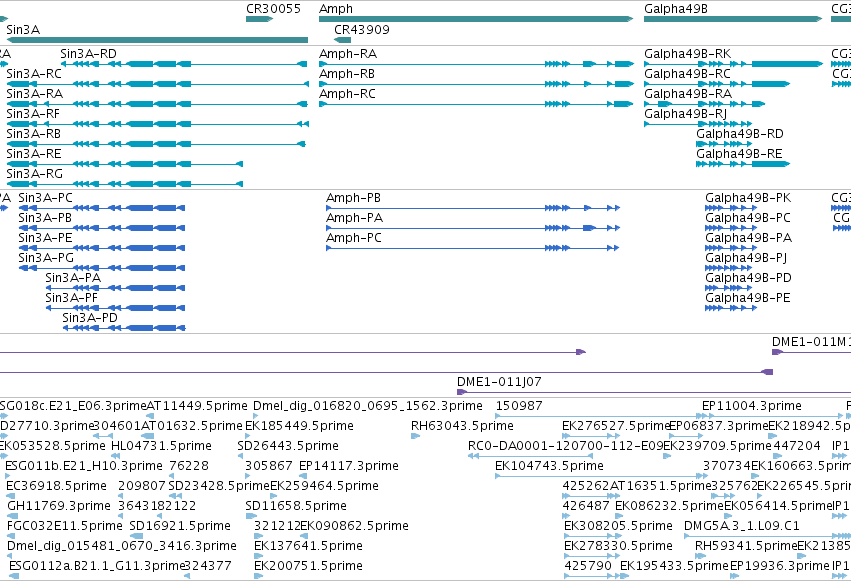This screenshot has height=581, width=851.
Task: Select Galpha49B-RJ transcript label
Action: [685, 114]
